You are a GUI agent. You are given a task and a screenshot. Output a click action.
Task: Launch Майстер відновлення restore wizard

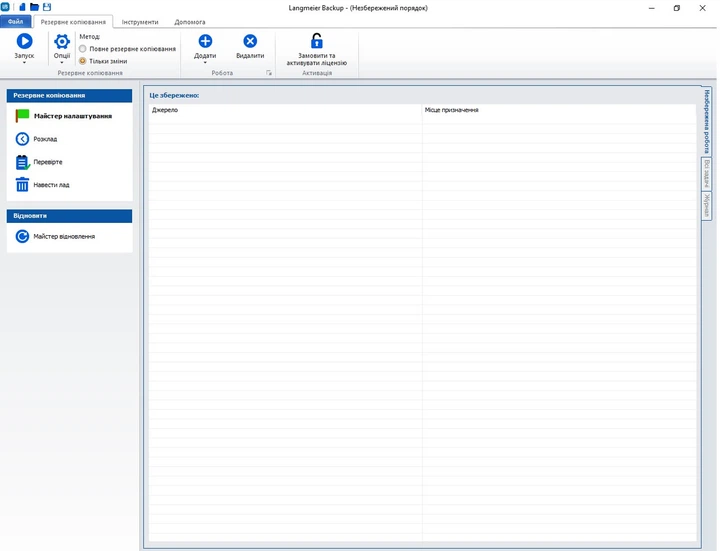(23, 237)
